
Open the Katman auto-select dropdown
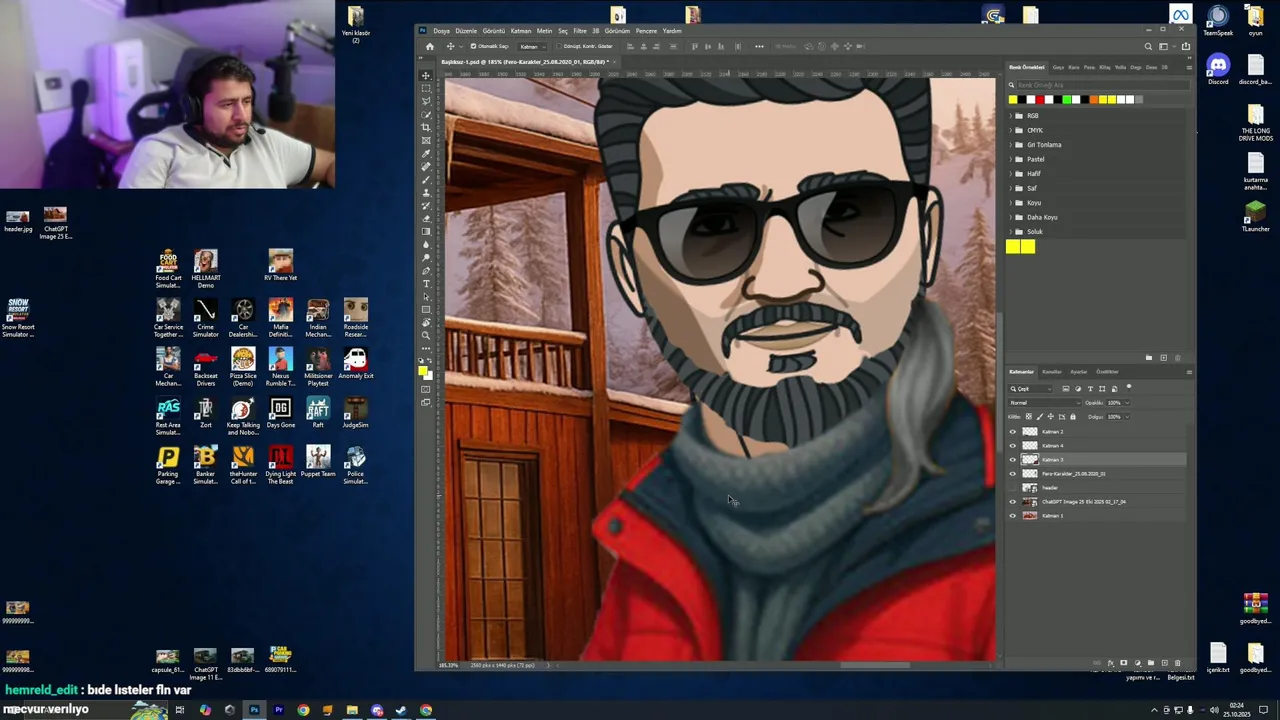coord(533,46)
